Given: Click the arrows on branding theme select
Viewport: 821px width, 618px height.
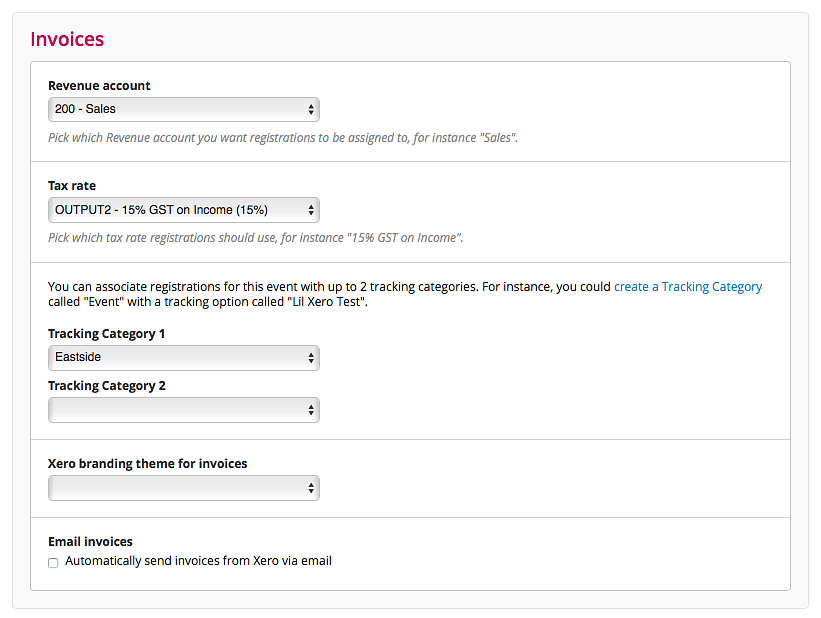Looking at the screenshot, I should pyautogui.click(x=311, y=488).
